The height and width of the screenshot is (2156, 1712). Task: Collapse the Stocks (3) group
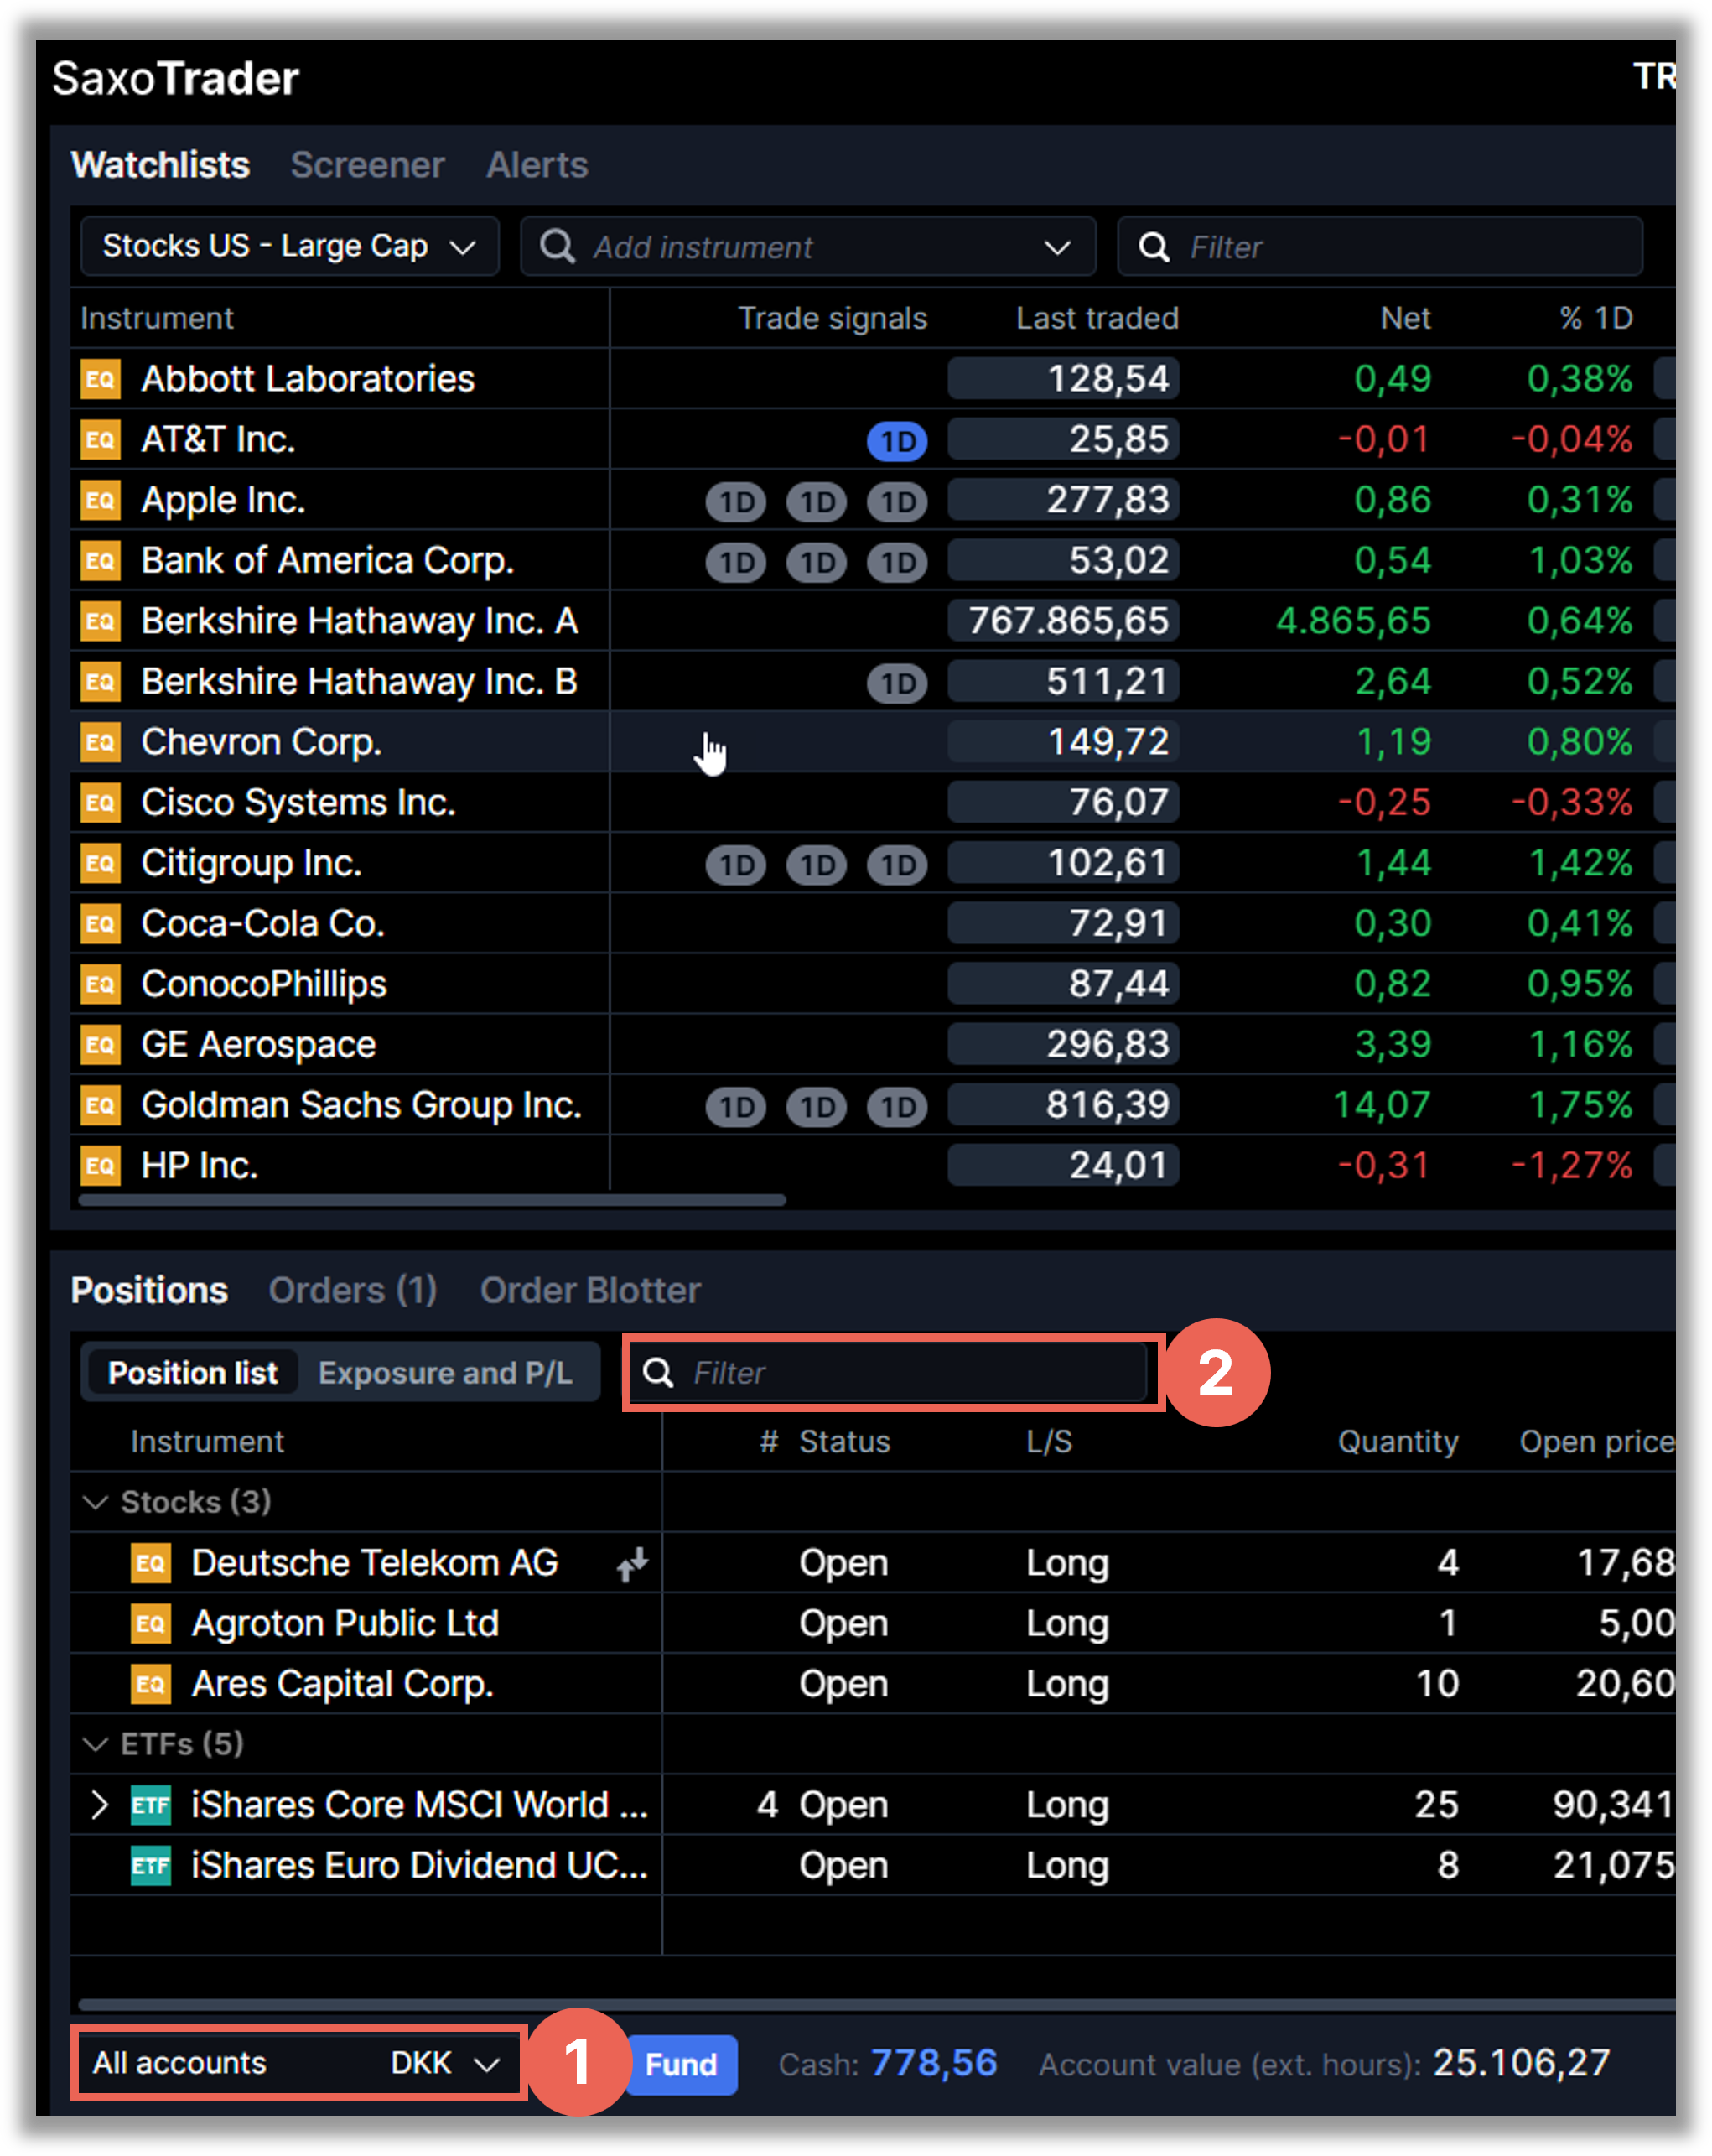coord(95,1502)
